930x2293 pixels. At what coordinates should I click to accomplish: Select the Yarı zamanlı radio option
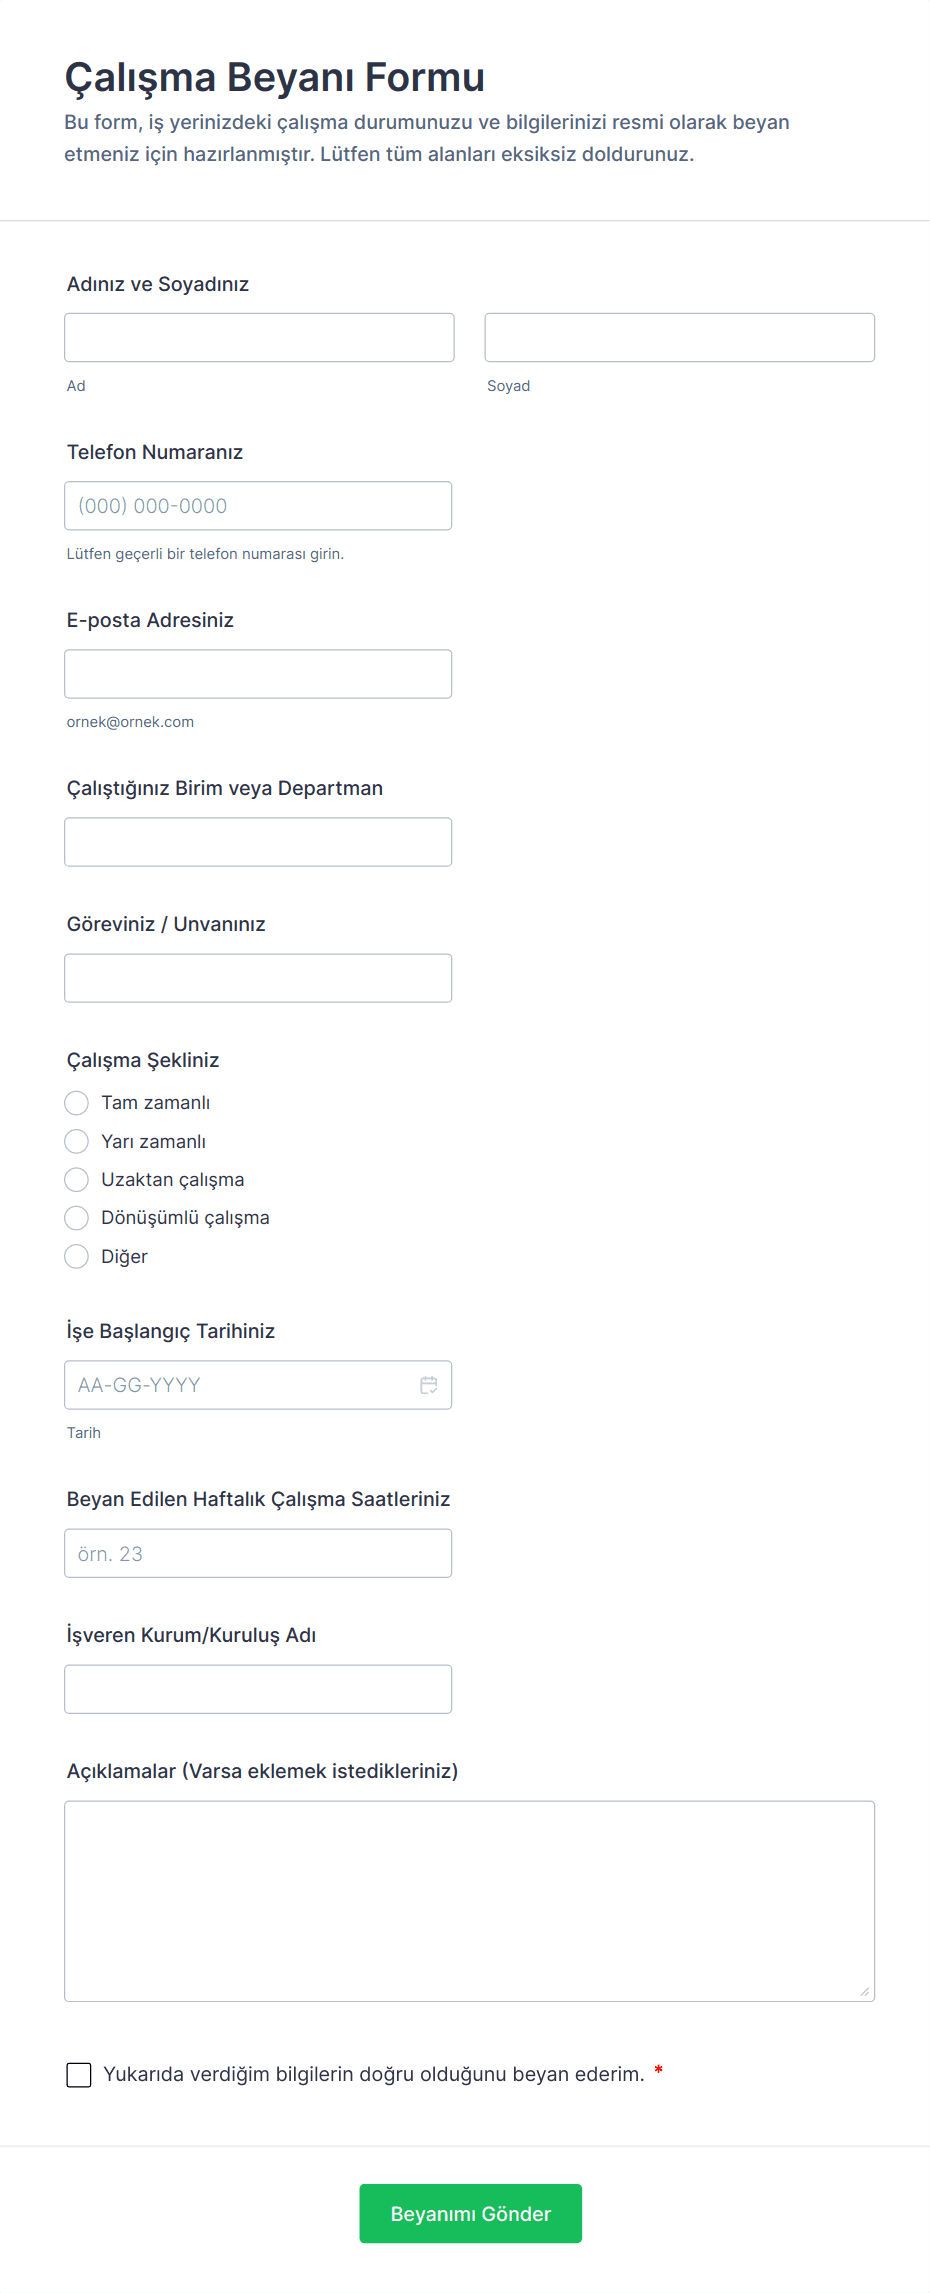77,1141
